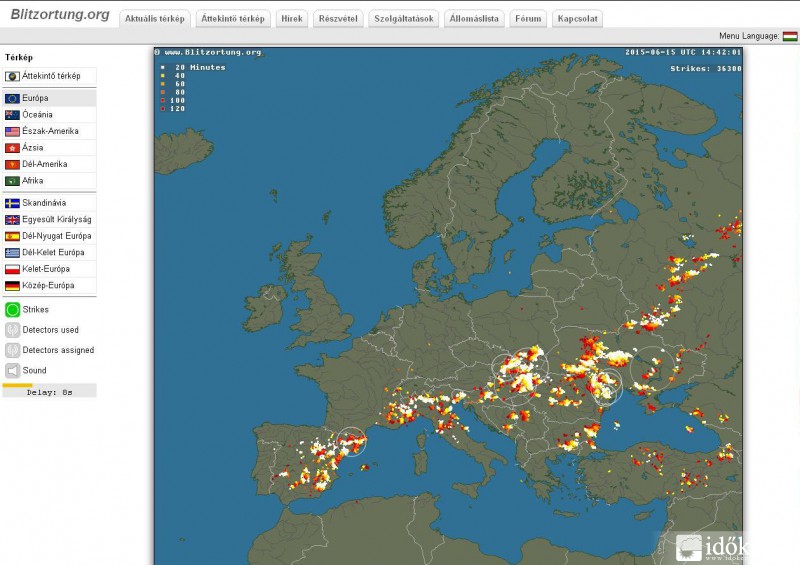Click the flag icon next to Afrika
The image size is (800, 565).
pyautogui.click(x=12, y=181)
